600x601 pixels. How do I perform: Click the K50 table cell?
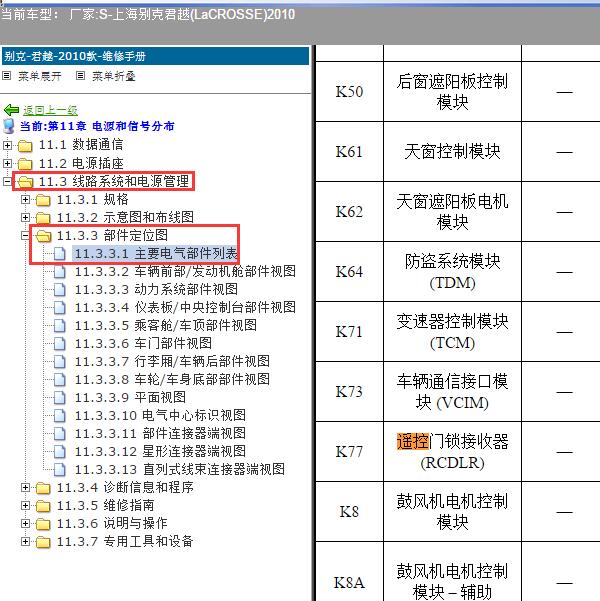pos(349,92)
